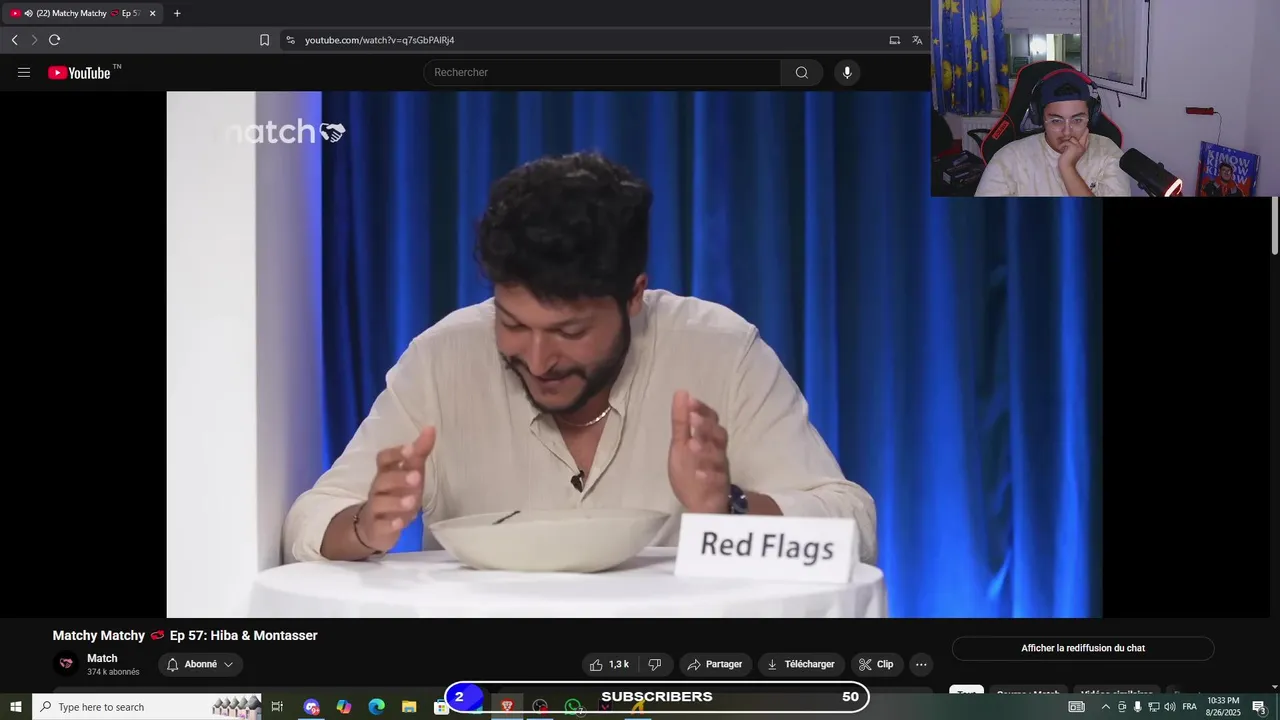1280x720 pixels.
Task: Mute the tab via its speaker icon
Action: pos(28,13)
